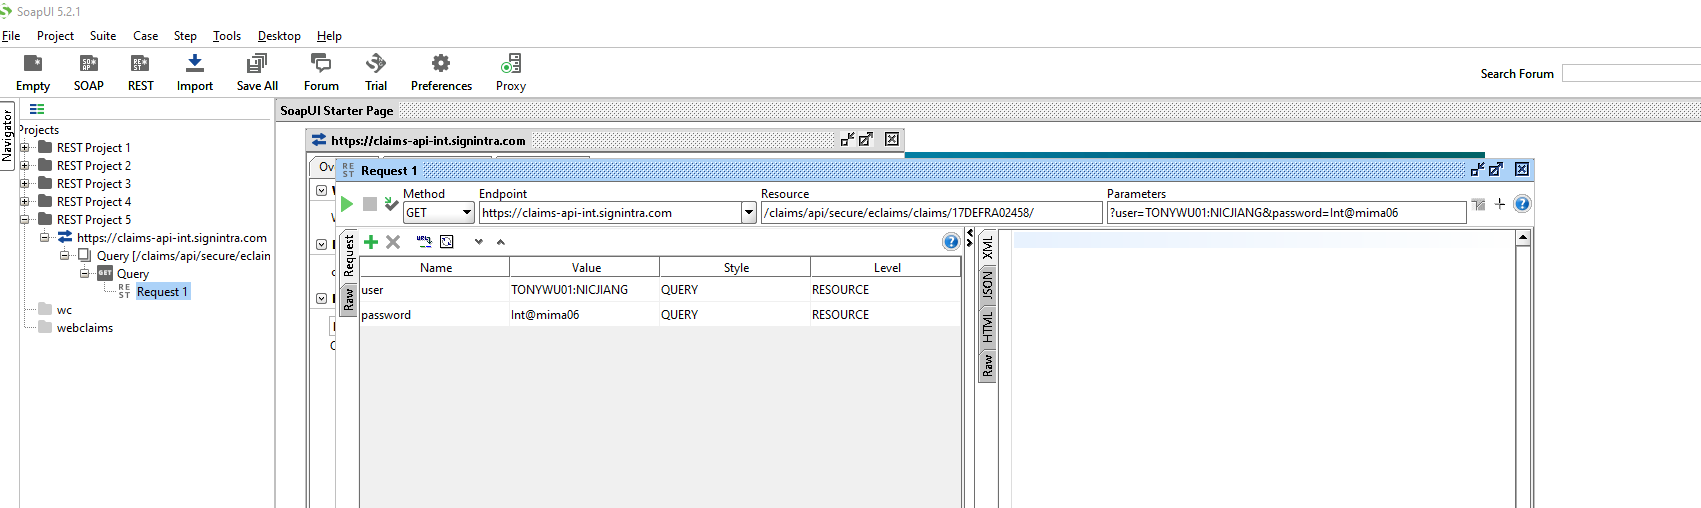Switch response view to HTML tab
This screenshot has width=1701, height=508.
pyautogui.click(x=987, y=327)
